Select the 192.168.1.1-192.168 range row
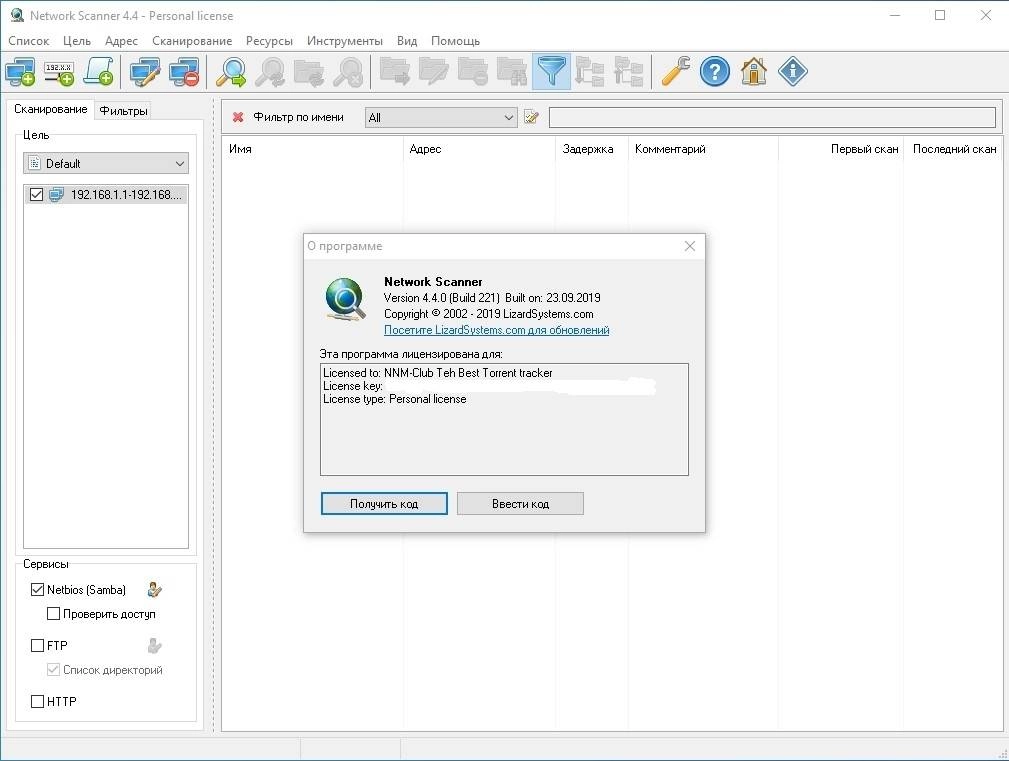The image size is (1009, 761). click(x=106, y=194)
